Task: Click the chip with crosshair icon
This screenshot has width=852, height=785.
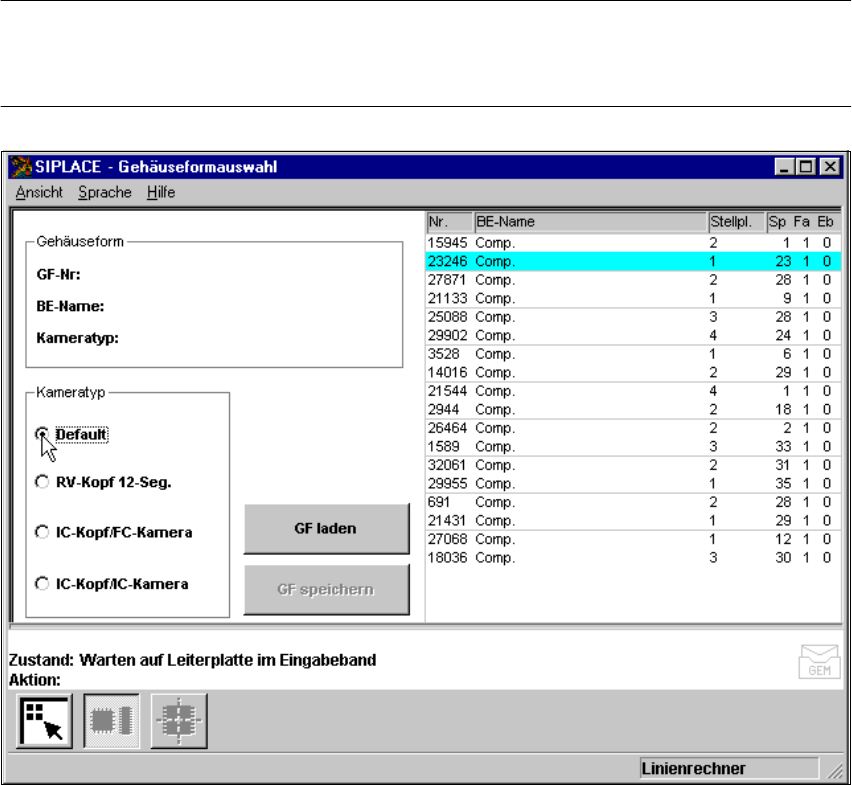Action: (179, 722)
